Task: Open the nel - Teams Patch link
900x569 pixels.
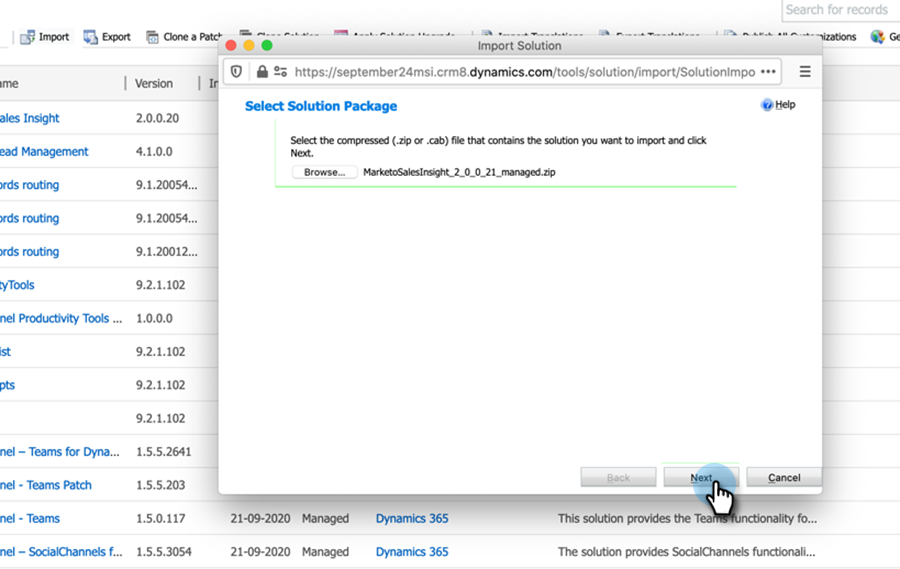Action: coord(46,485)
